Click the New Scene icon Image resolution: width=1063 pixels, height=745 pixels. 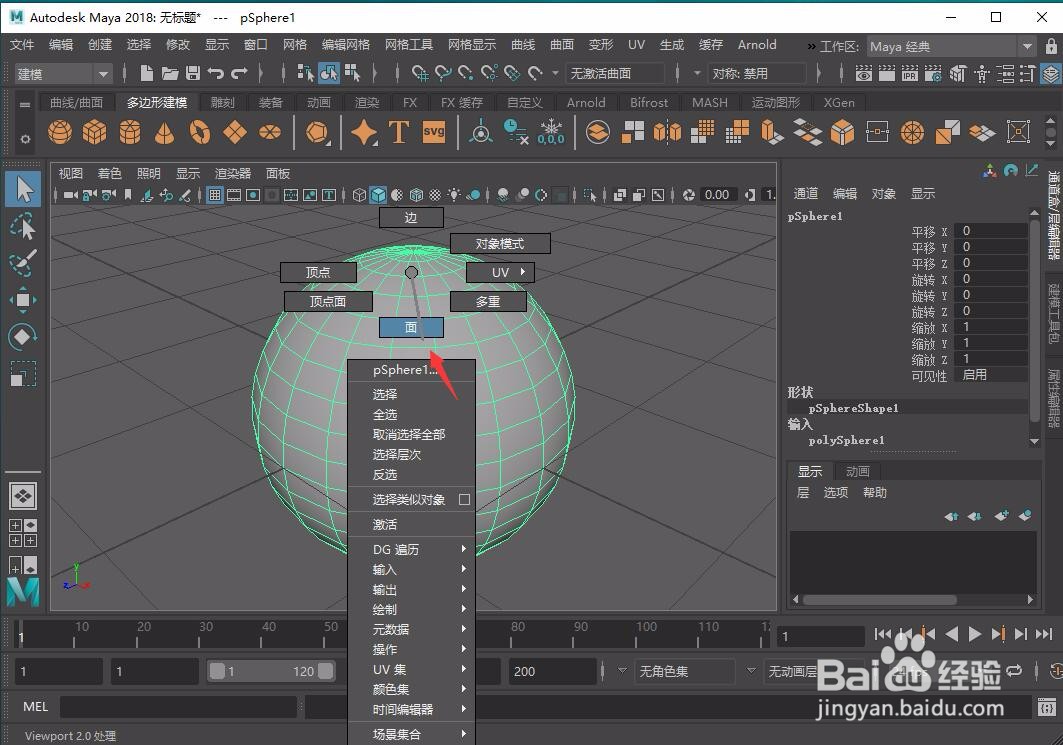point(146,73)
